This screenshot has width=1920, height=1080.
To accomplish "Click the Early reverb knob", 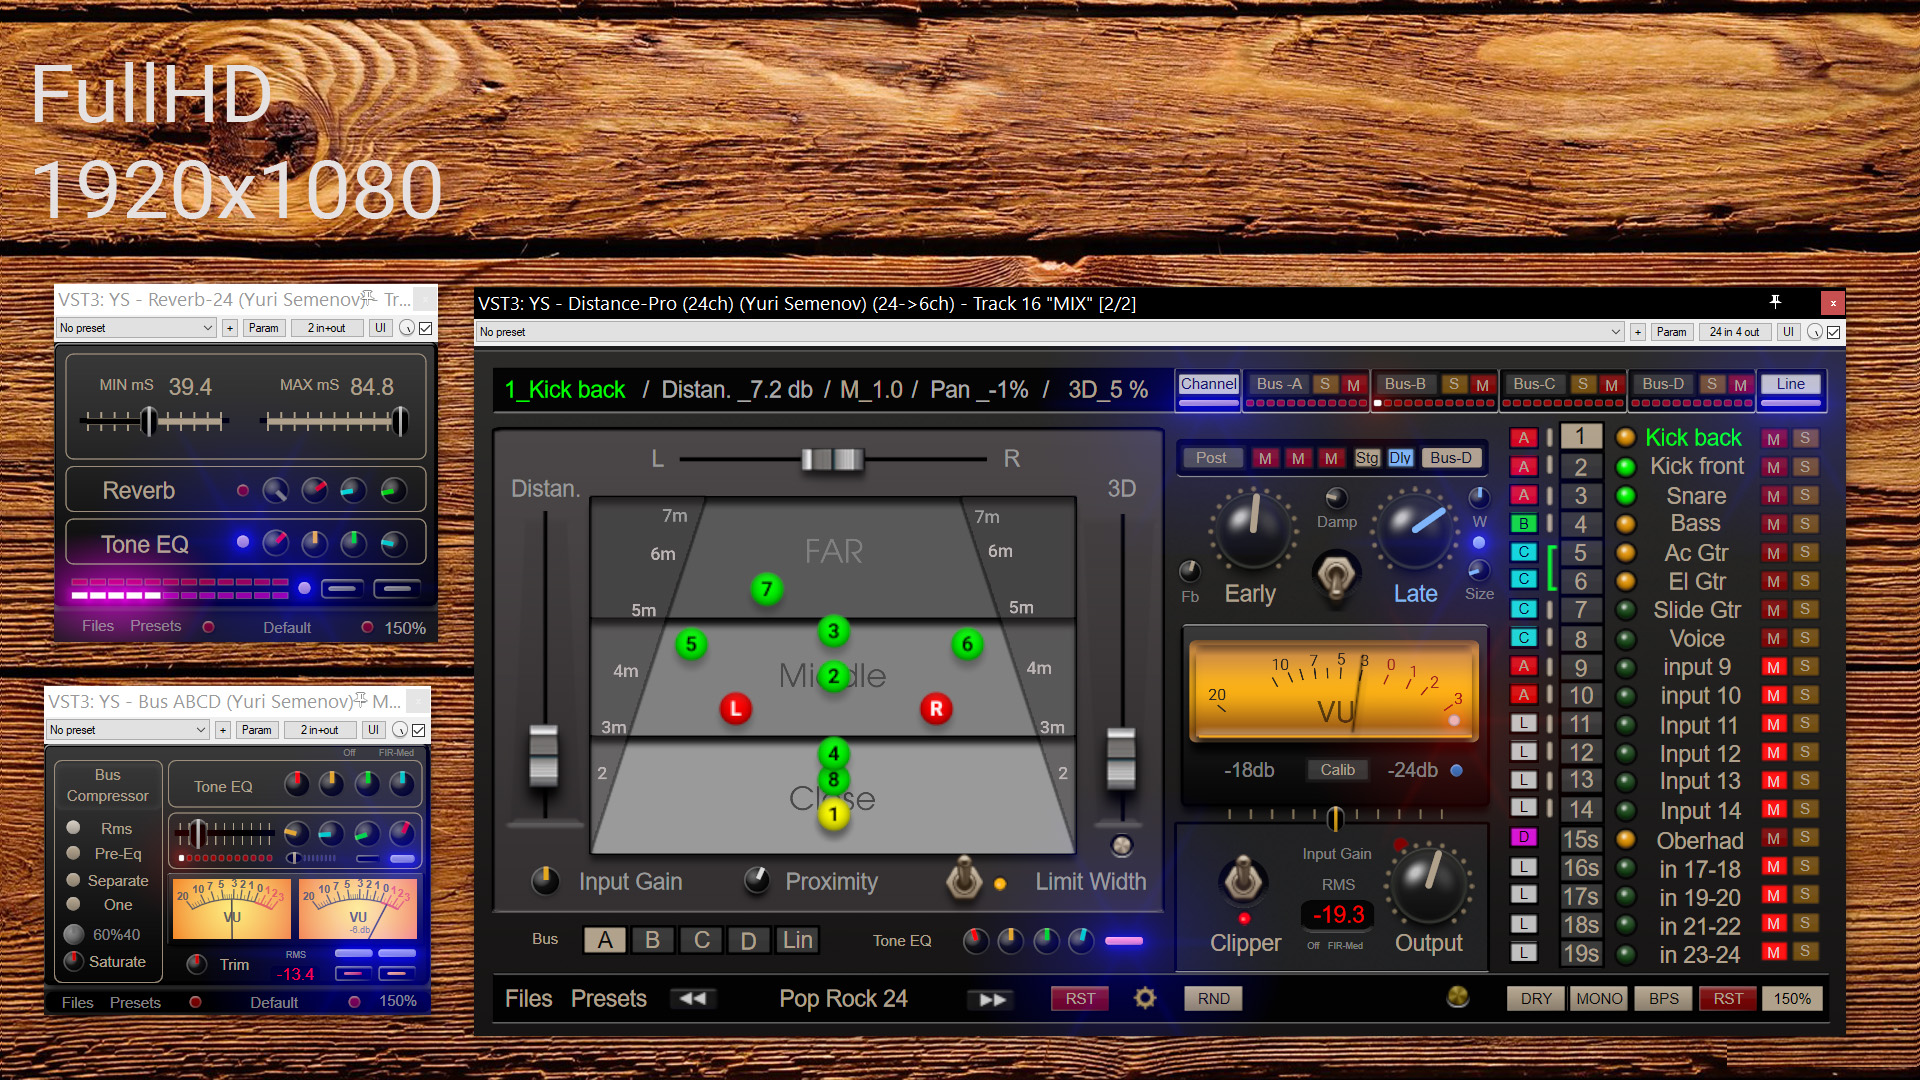I will (1252, 530).
